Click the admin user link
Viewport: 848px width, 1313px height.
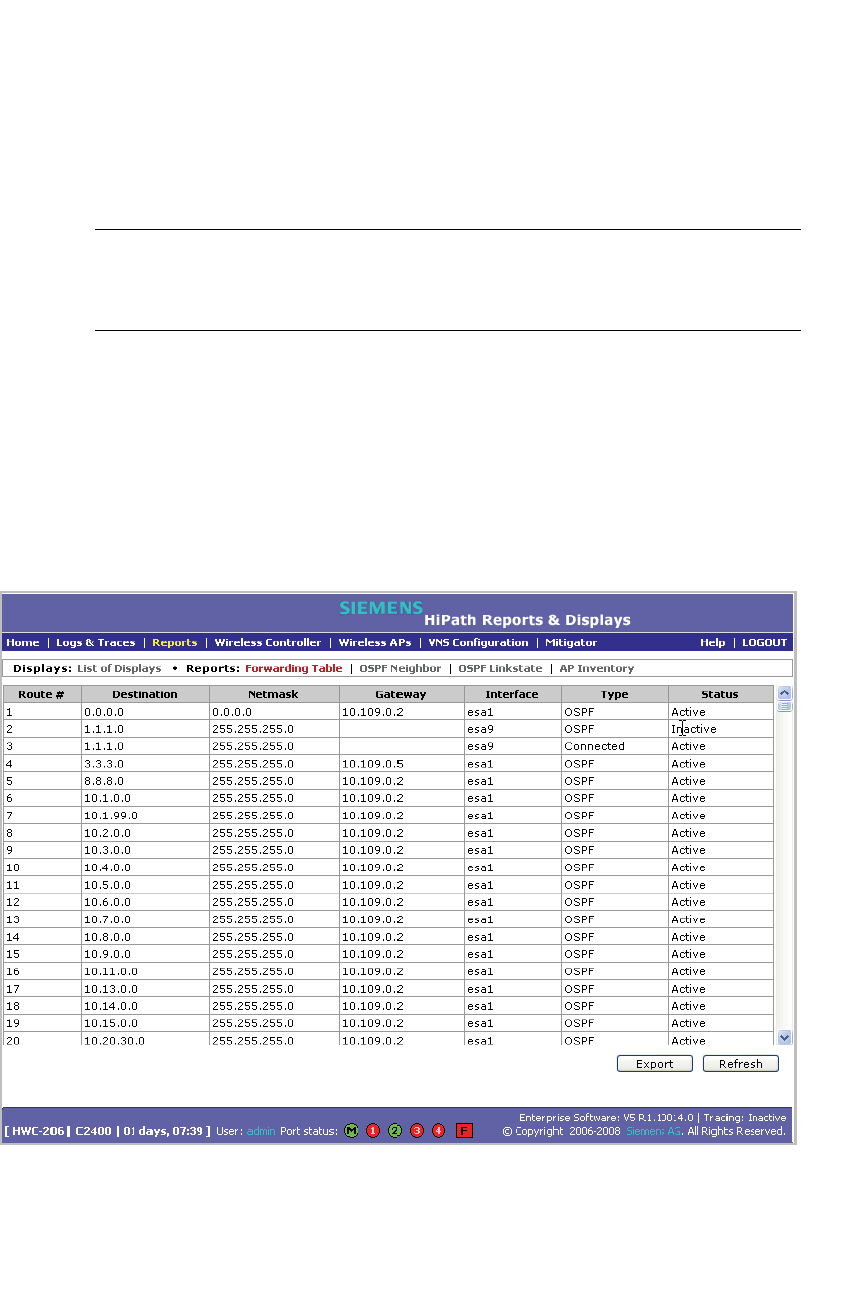261,1131
